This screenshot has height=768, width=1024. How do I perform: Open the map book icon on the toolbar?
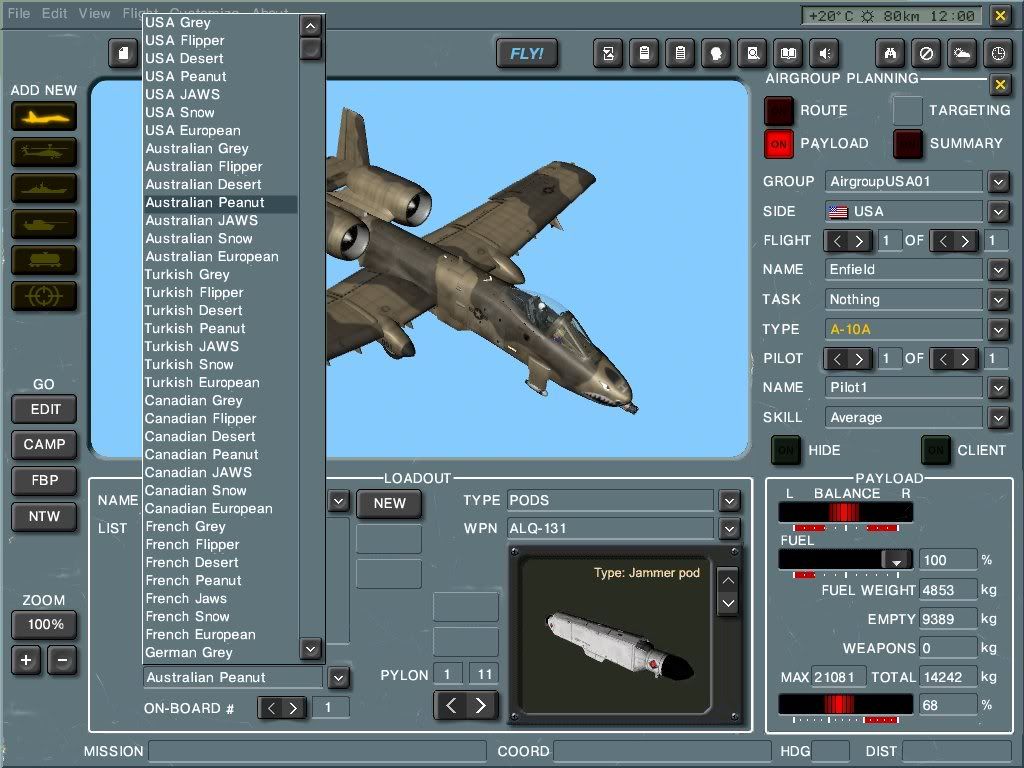pyautogui.click(x=789, y=53)
